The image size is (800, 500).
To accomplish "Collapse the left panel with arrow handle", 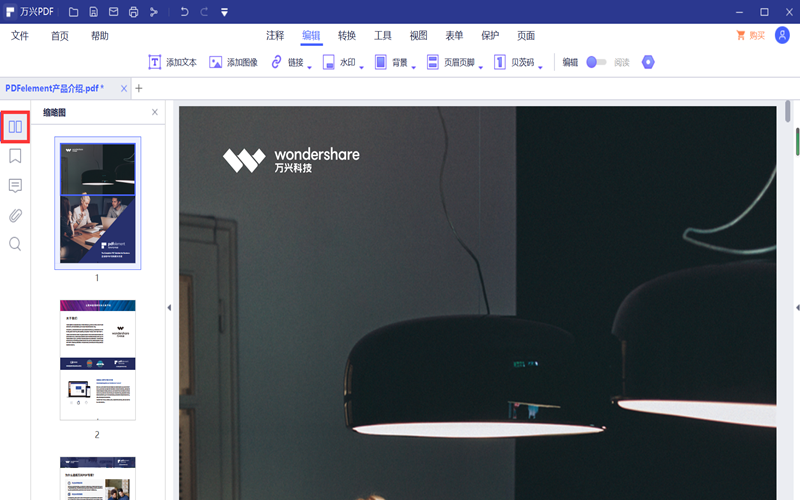I will [168, 307].
